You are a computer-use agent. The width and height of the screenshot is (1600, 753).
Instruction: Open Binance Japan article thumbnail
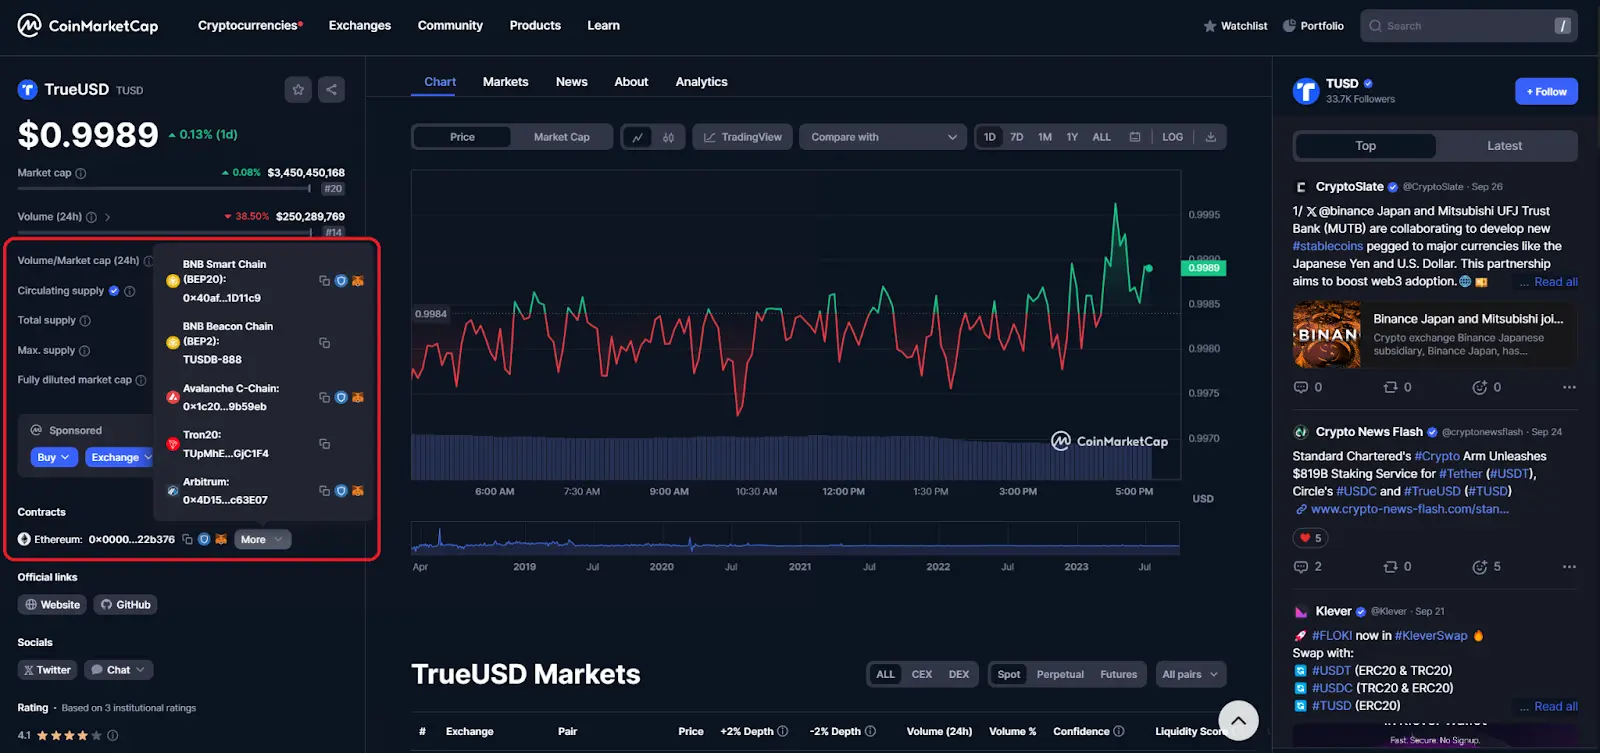[1327, 335]
